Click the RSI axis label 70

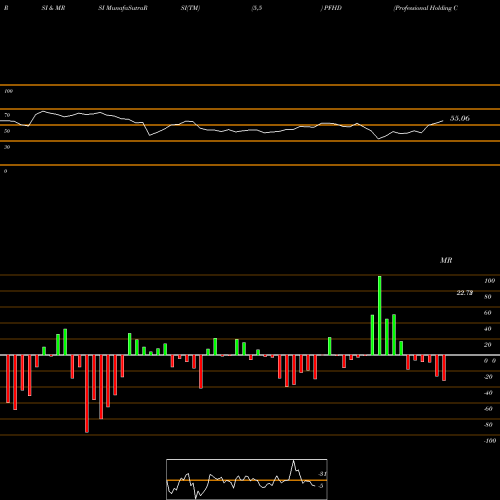(7, 115)
